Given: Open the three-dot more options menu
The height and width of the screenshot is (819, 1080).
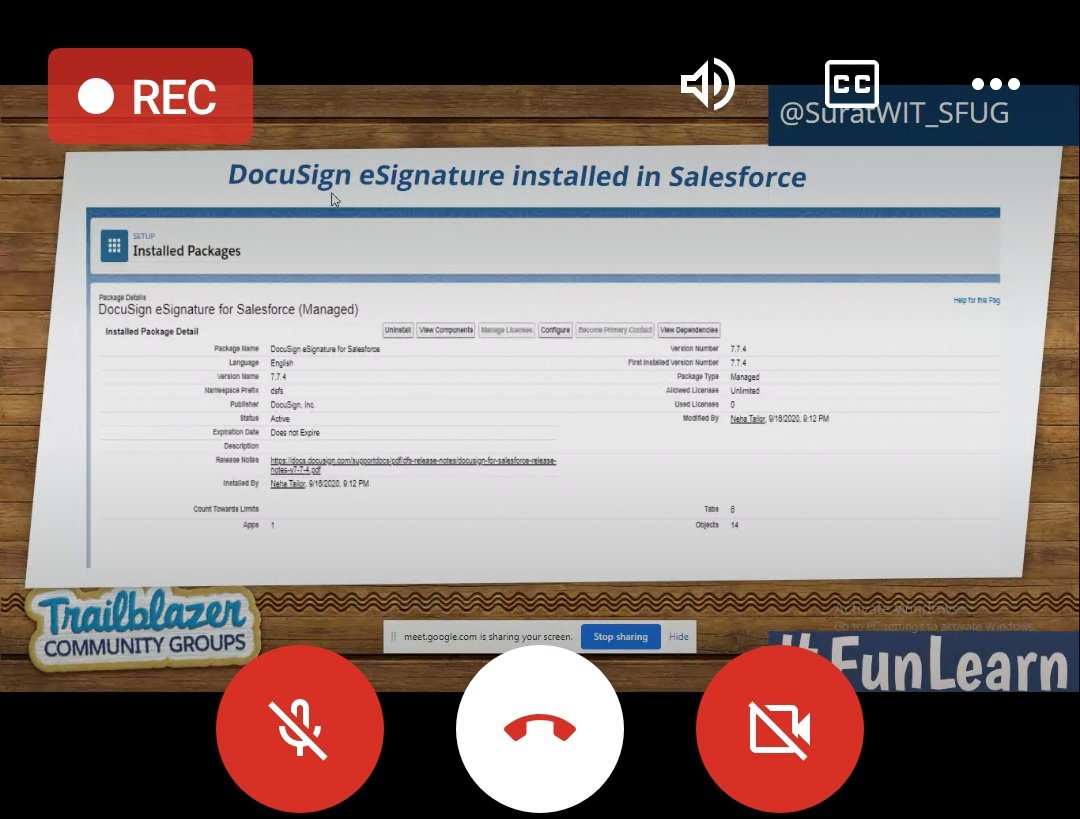Looking at the screenshot, I should point(995,84).
